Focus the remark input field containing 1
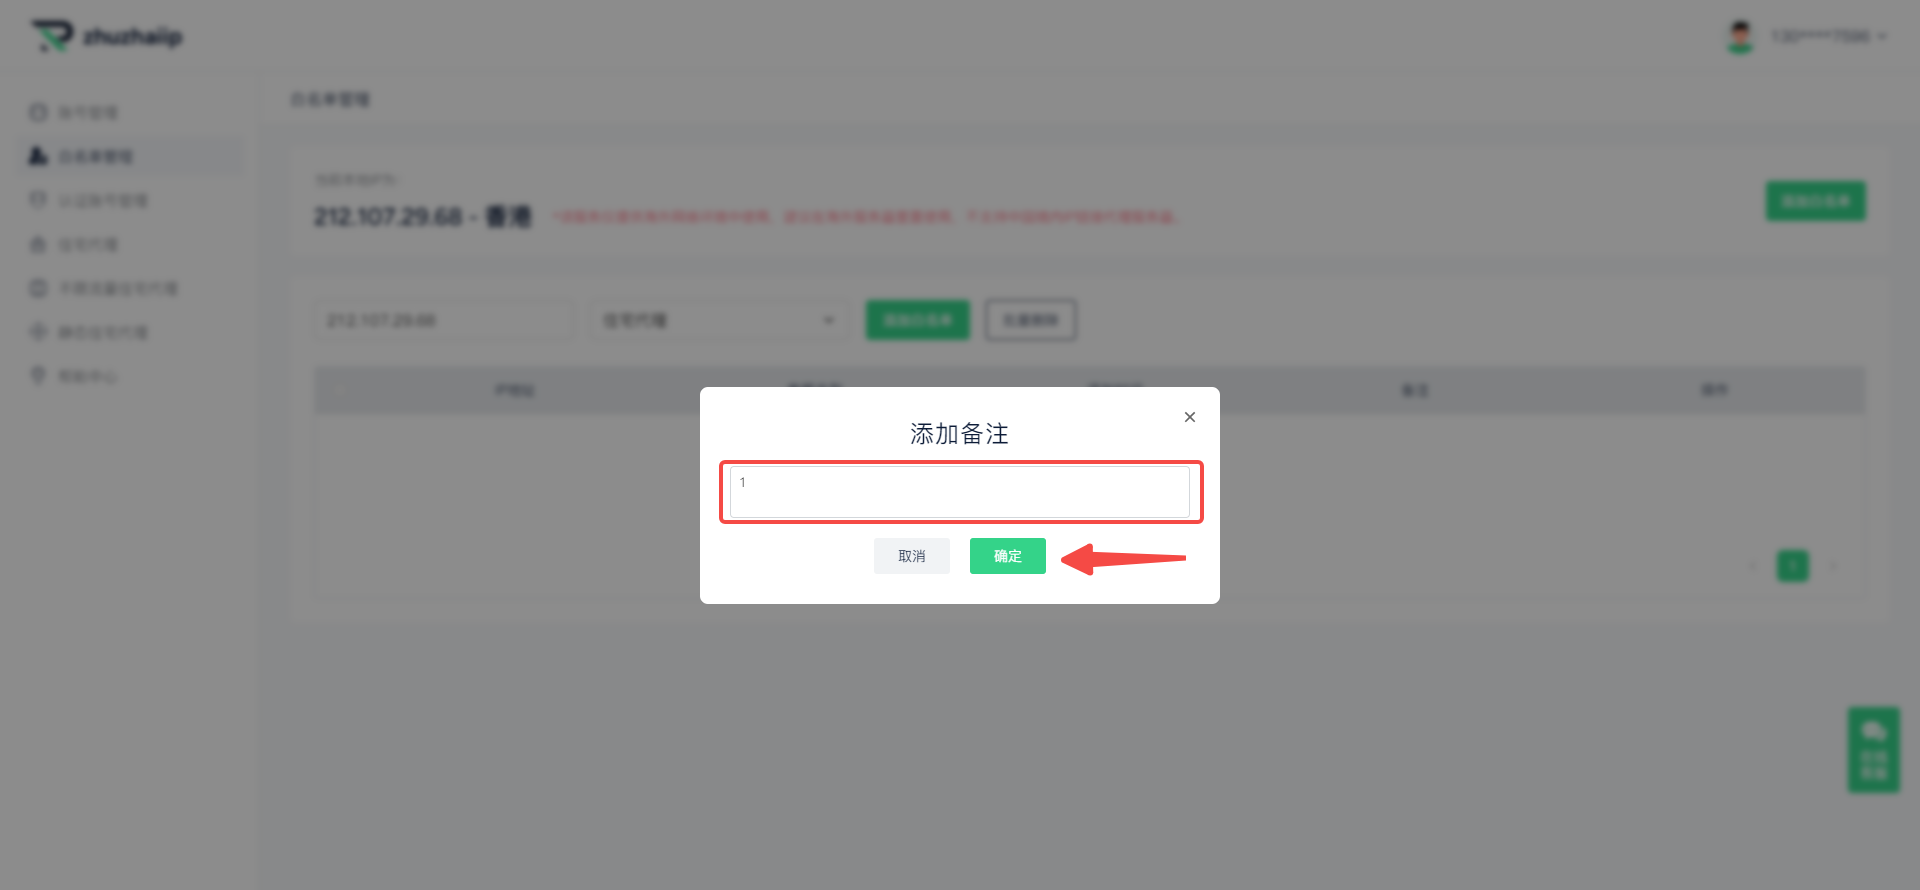This screenshot has height=890, width=1920. pyautogui.click(x=960, y=492)
